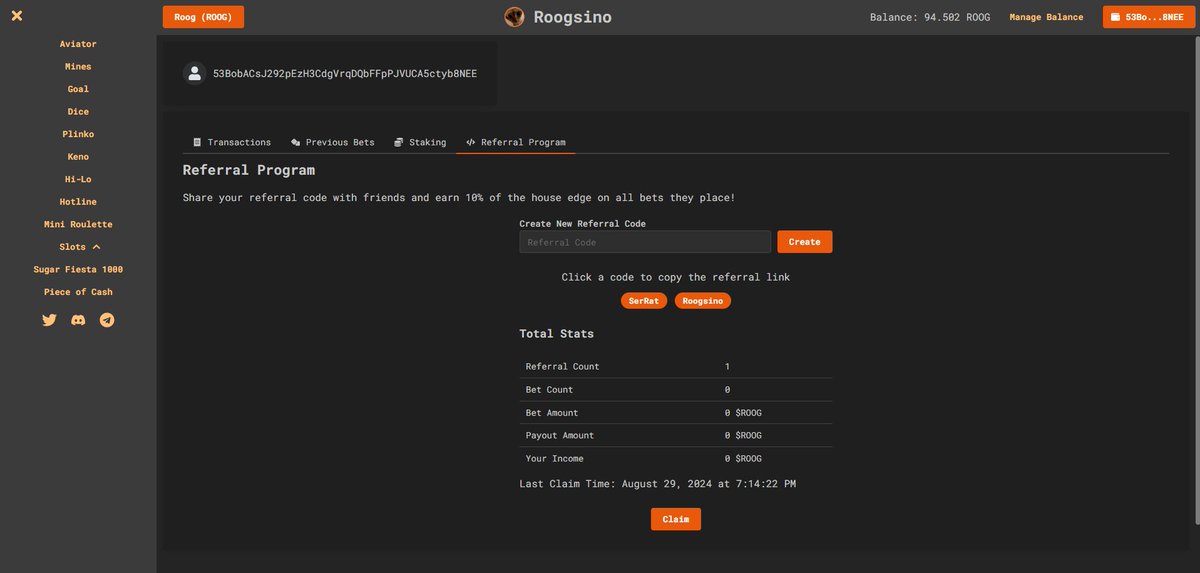
Task: Click the Staking coins icon
Action: point(399,142)
